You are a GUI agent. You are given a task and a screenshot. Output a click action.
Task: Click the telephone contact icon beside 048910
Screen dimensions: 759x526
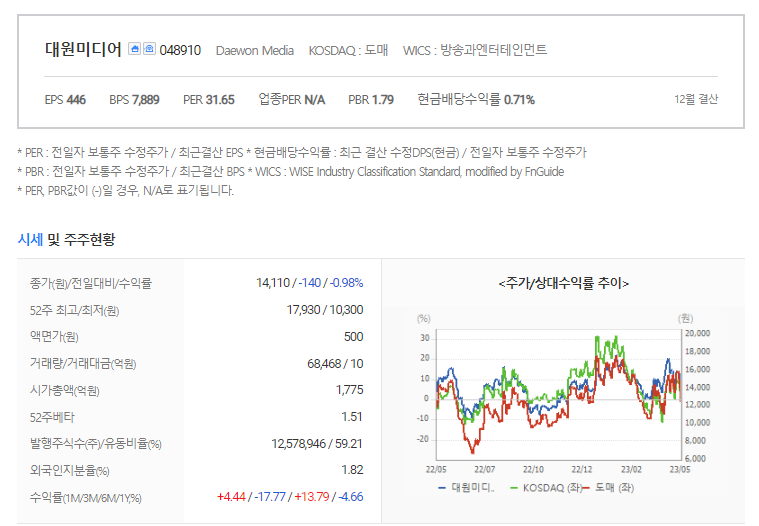[150, 49]
